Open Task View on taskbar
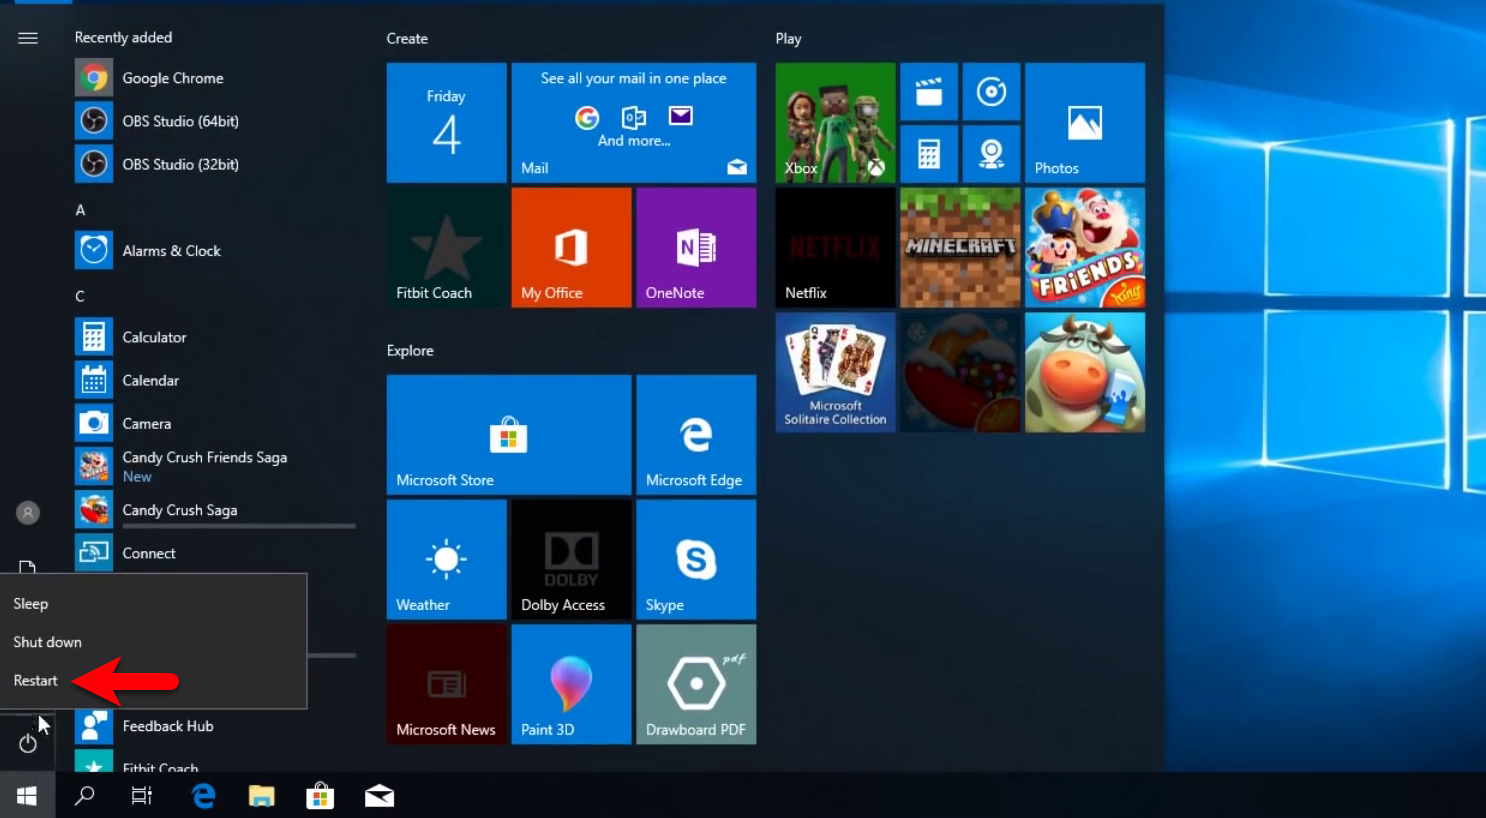The height and width of the screenshot is (818, 1486). [x=142, y=796]
